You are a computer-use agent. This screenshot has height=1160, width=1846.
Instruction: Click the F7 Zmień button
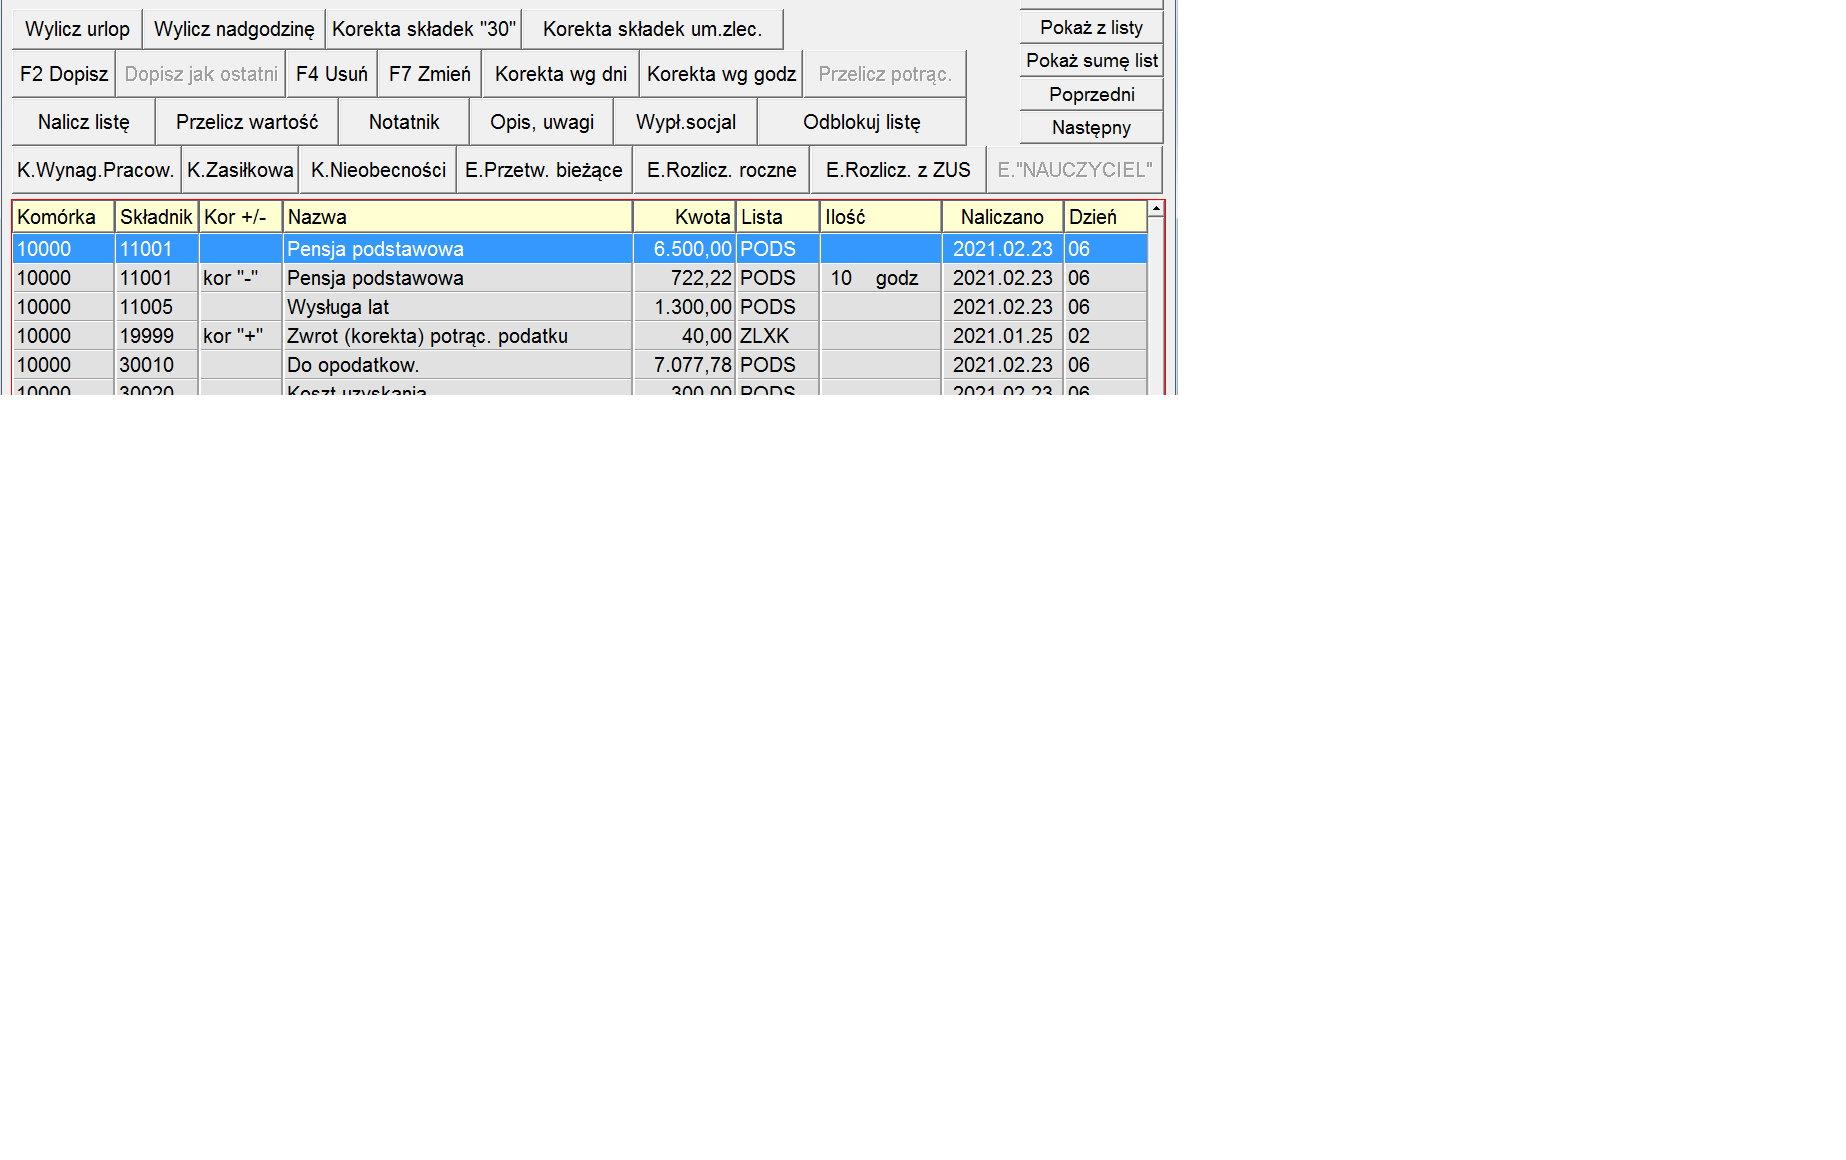tap(430, 74)
